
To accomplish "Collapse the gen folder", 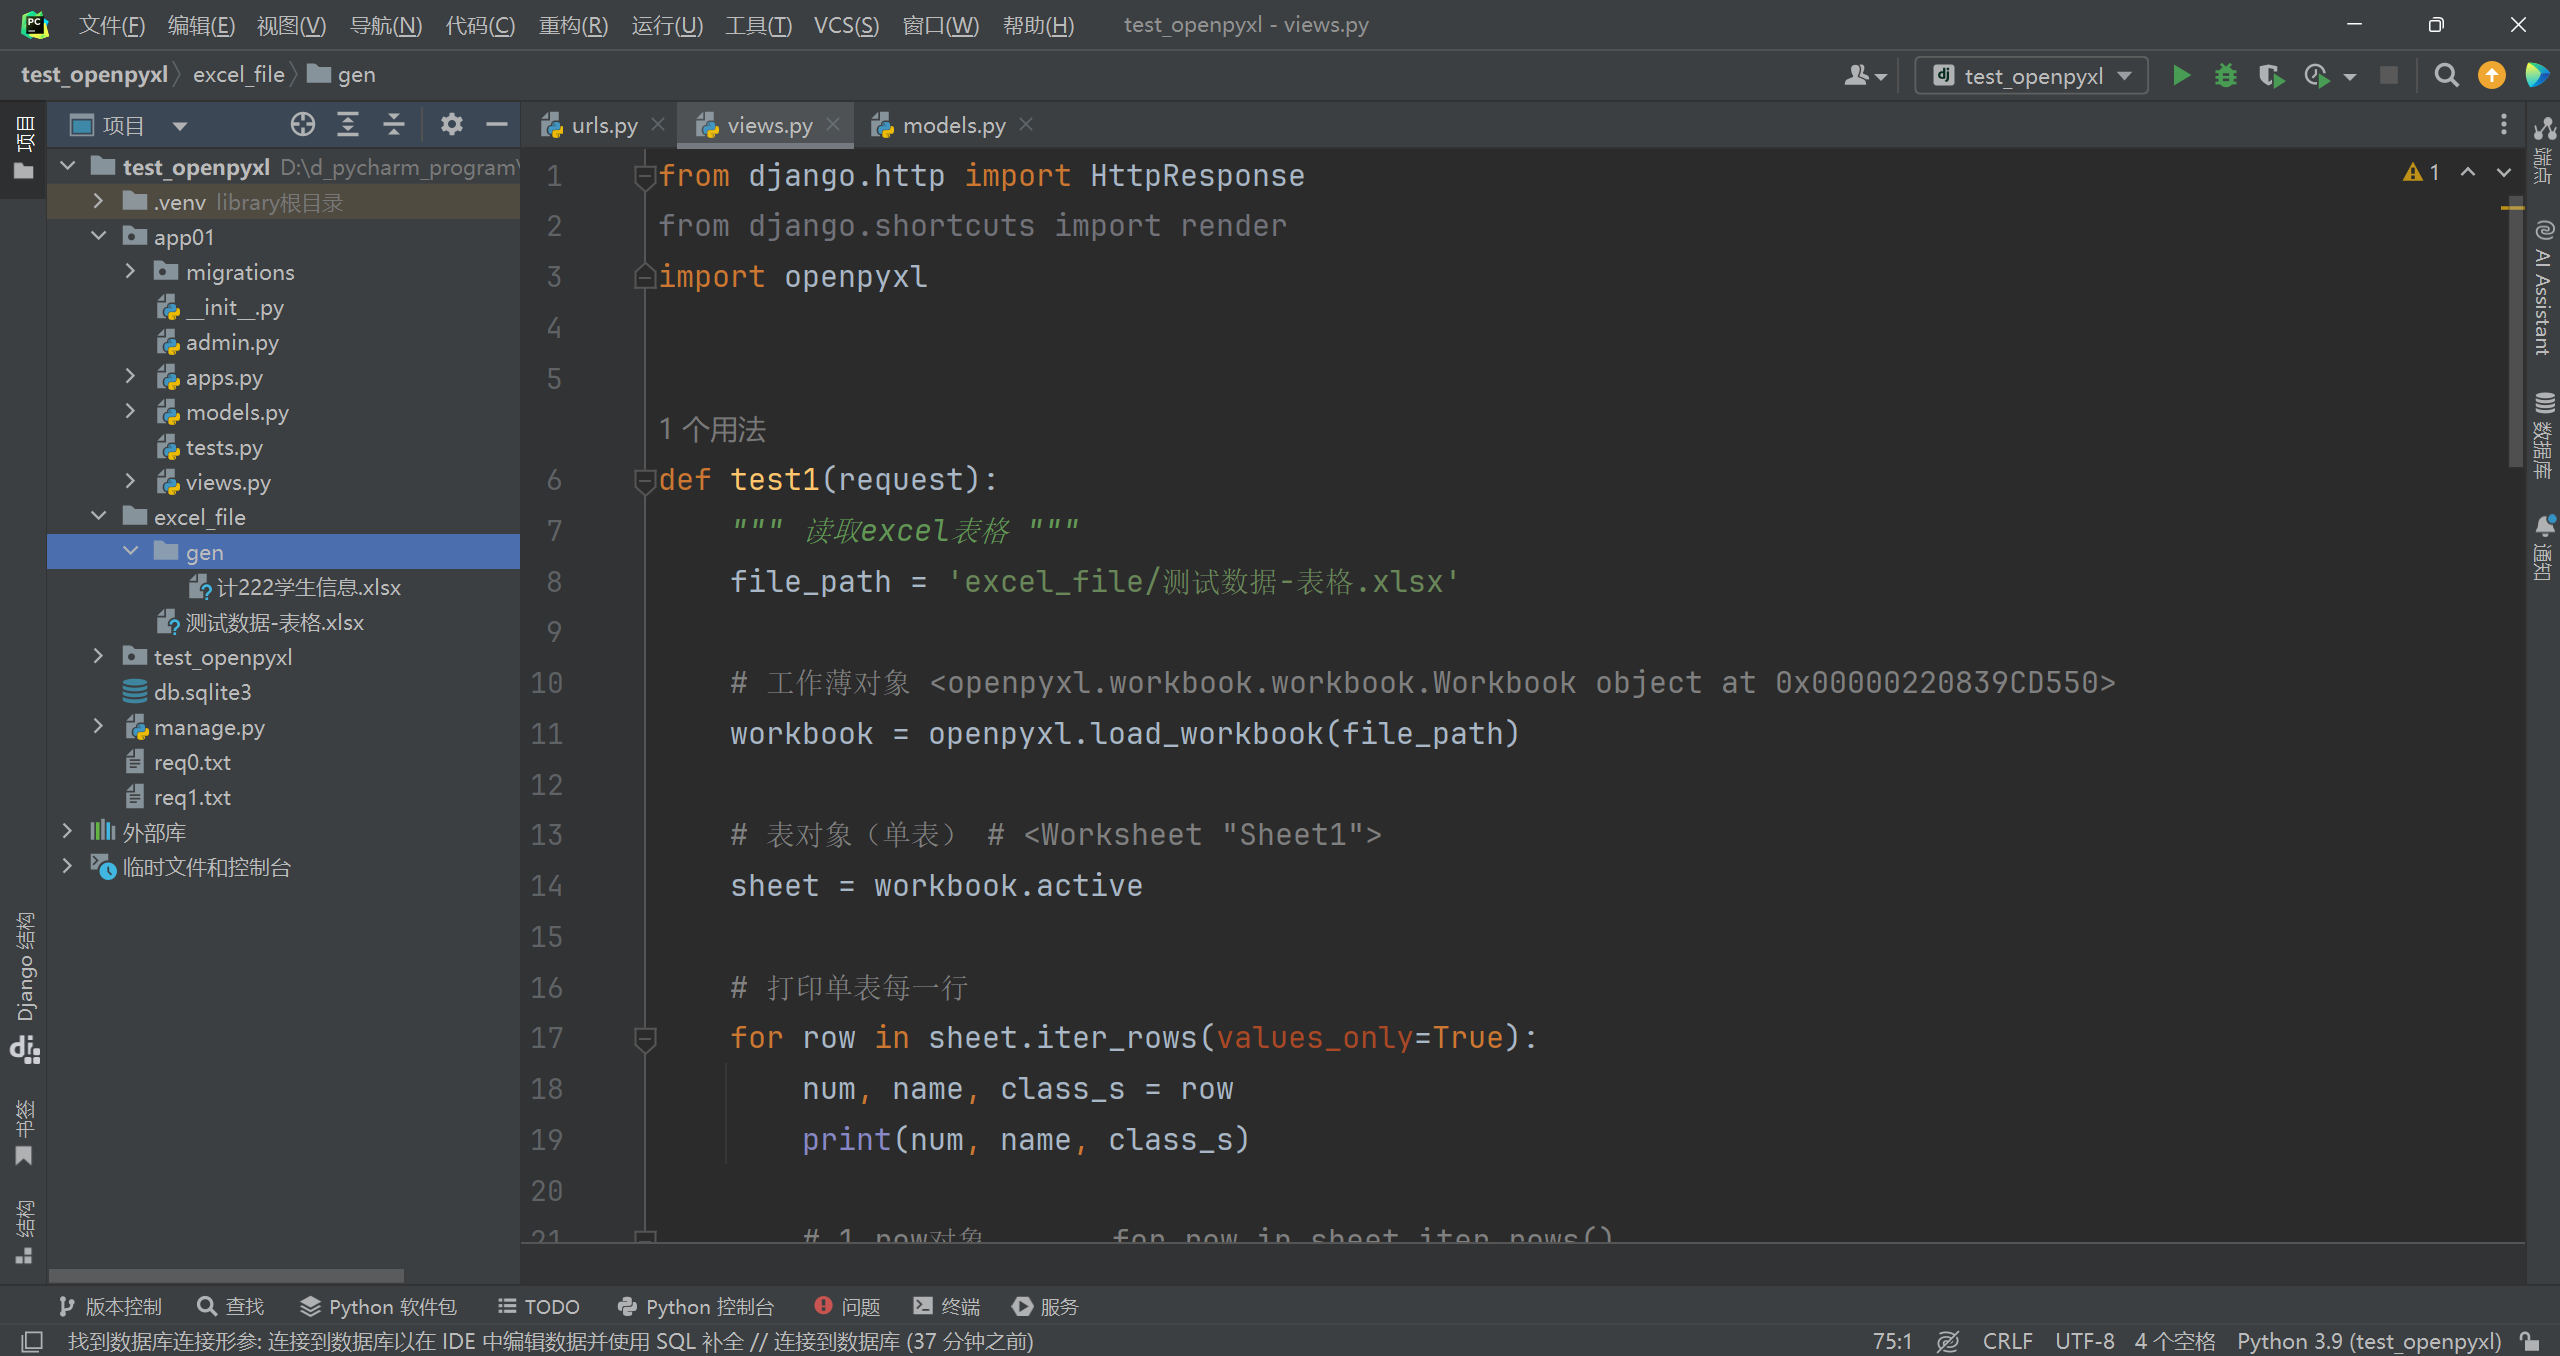I will 130,551.
